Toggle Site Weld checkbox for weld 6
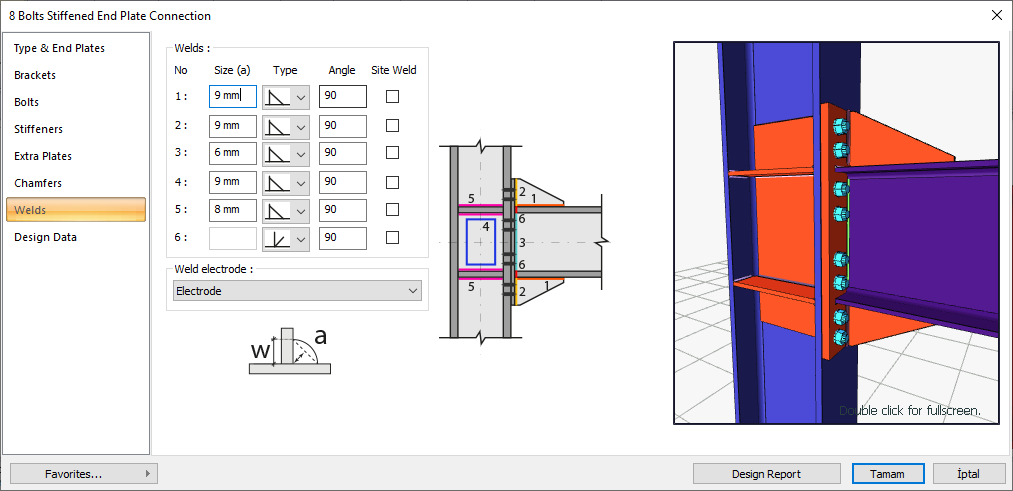The width and height of the screenshot is (1013, 491). click(x=392, y=238)
